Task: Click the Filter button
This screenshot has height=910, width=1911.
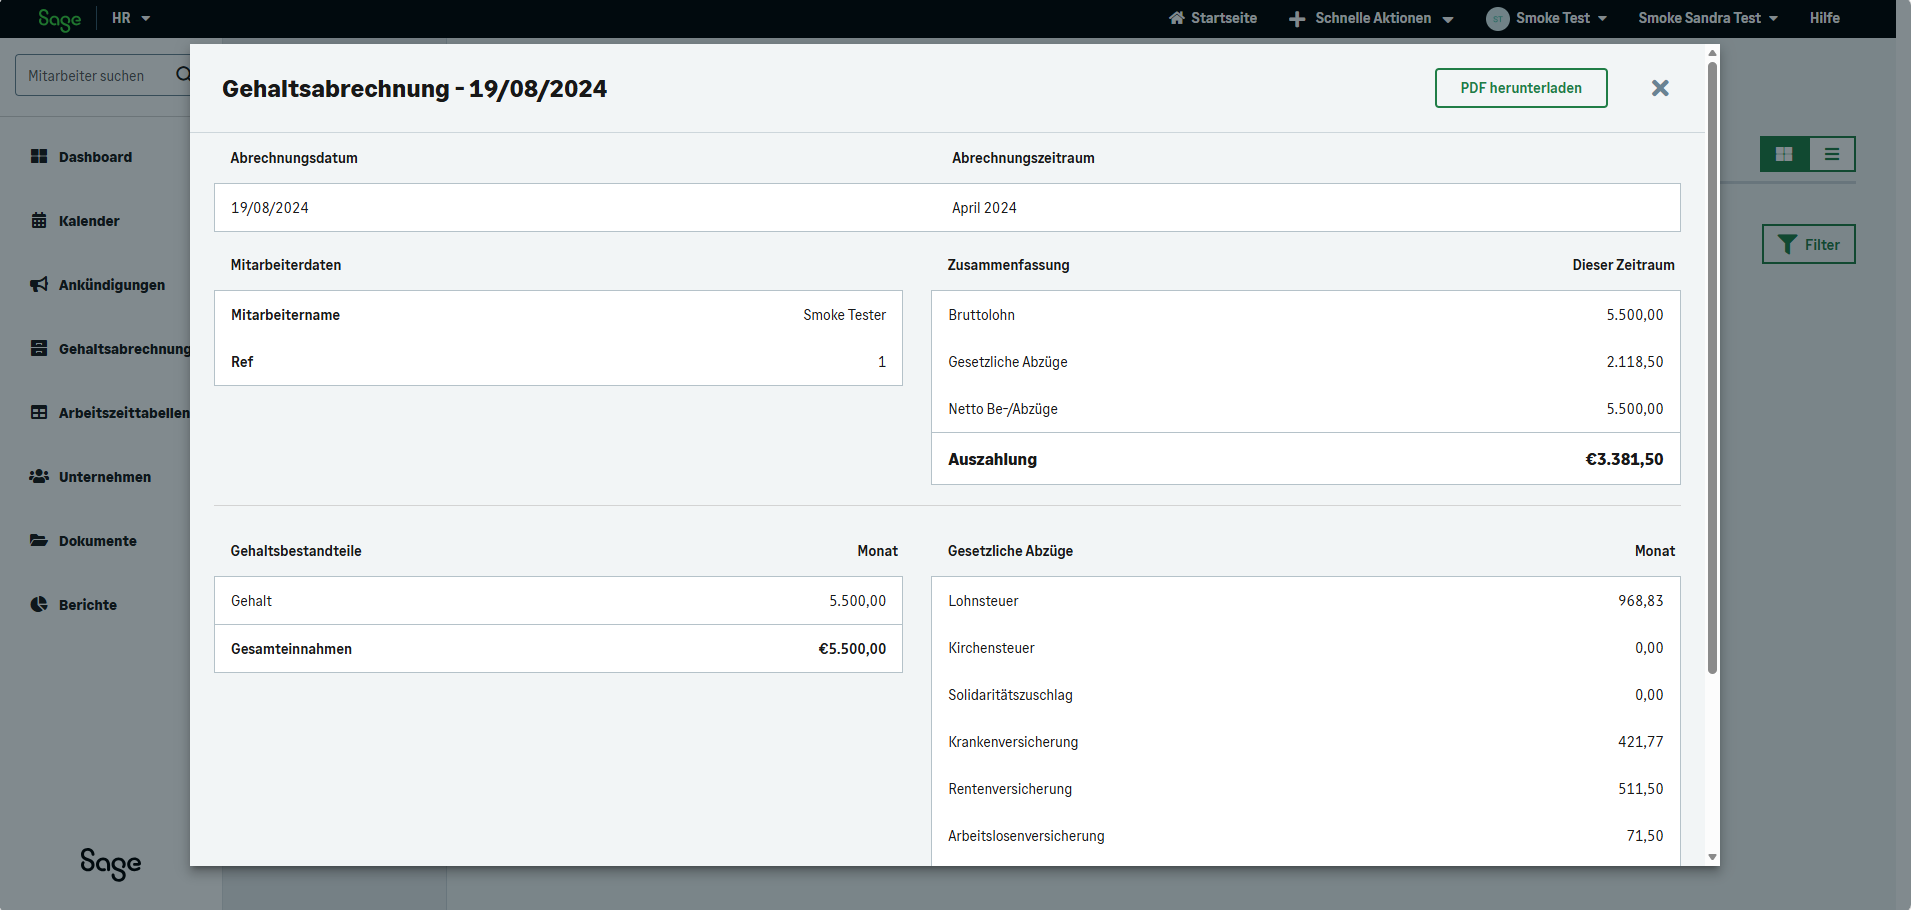Action: coord(1808,244)
